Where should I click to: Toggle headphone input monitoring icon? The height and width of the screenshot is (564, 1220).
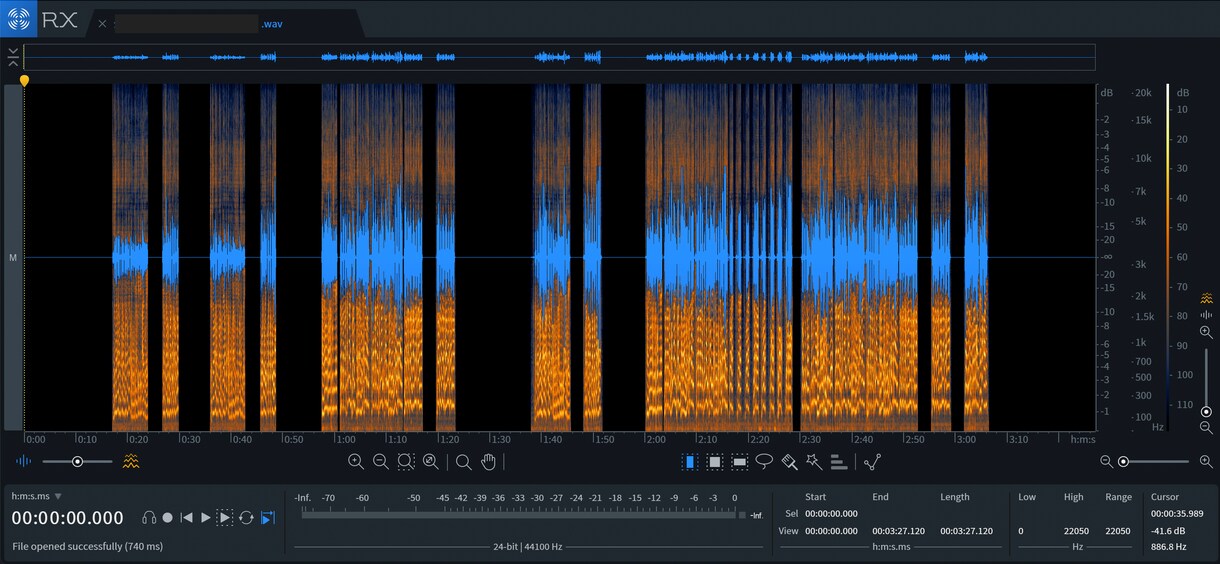click(148, 517)
